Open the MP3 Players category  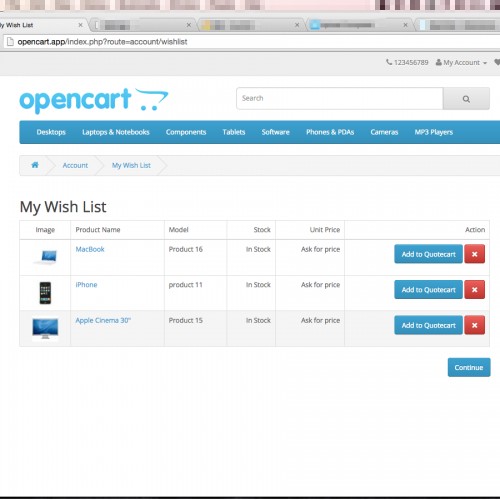coord(434,132)
